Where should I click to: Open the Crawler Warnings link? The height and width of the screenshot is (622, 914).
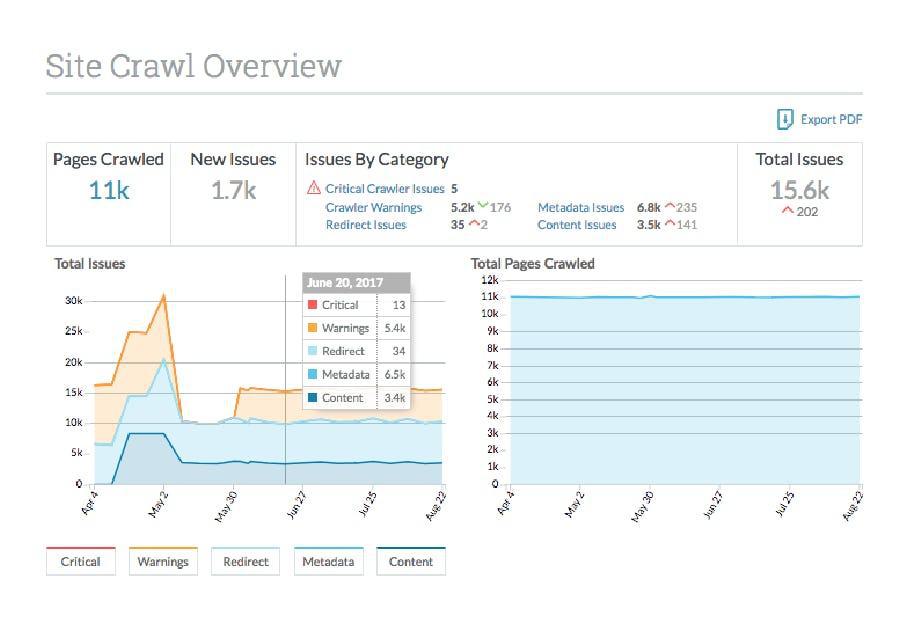(x=374, y=207)
